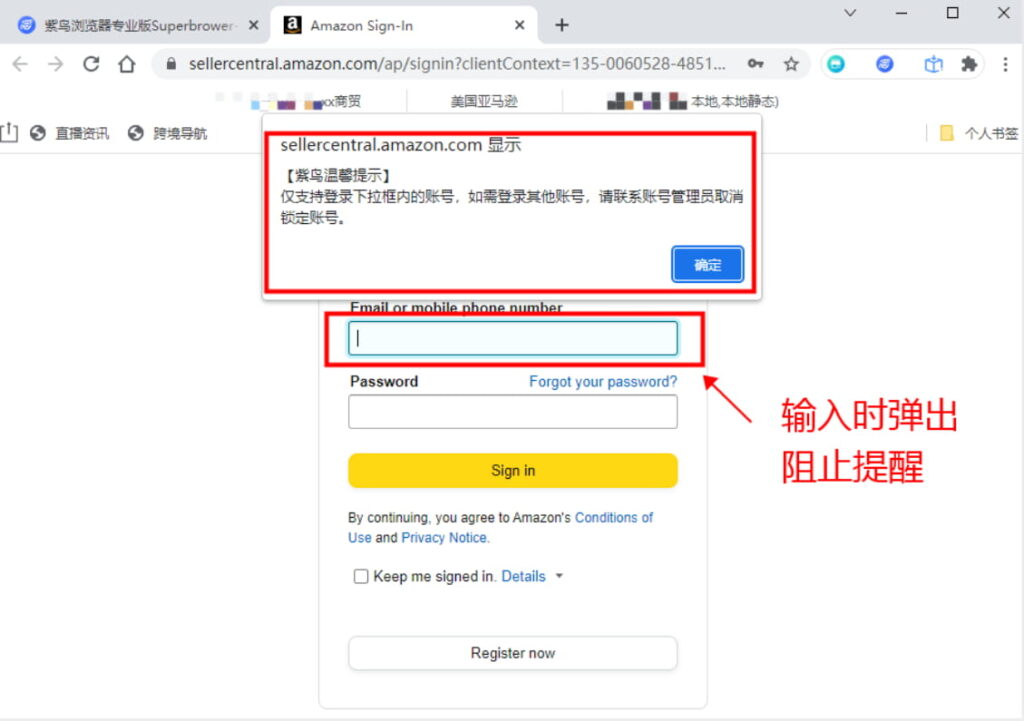Image resolution: width=1024 pixels, height=721 pixels.
Task: Click the teal extension icon in toolbar
Action: 835,63
